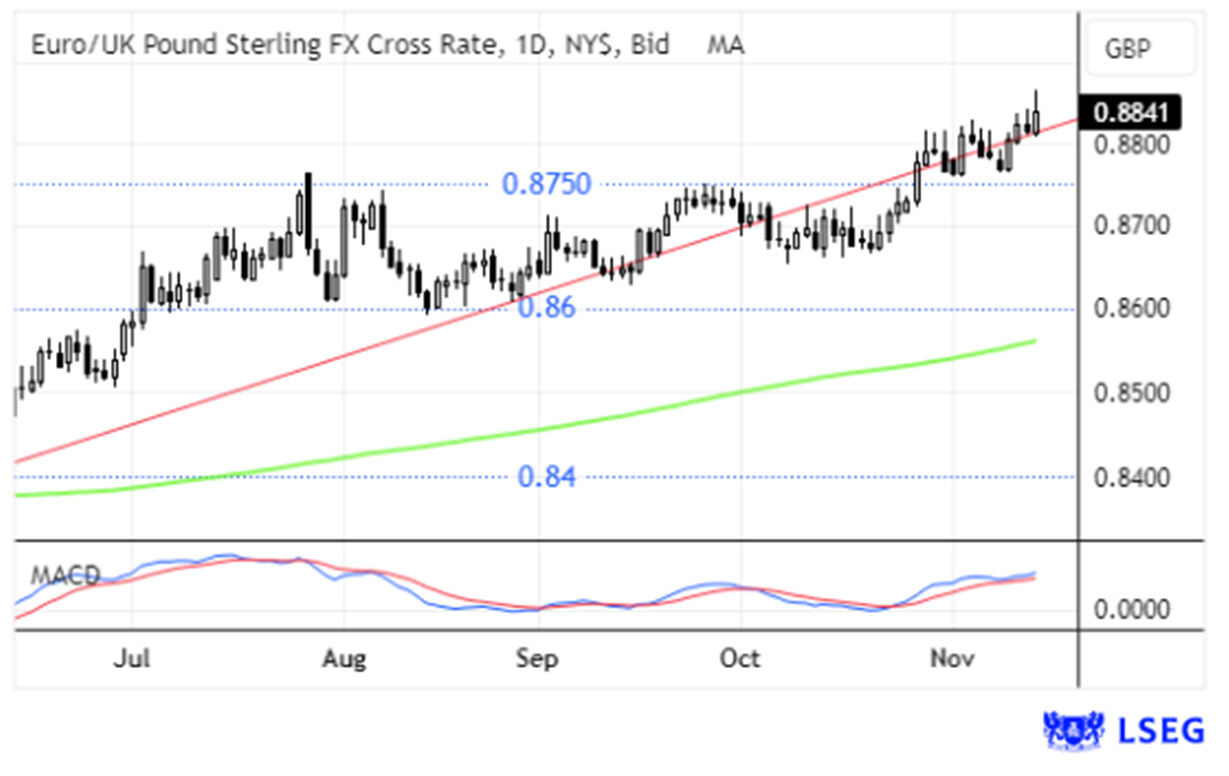Click the tall late-July candlestick wick peak
Viewport: 1229px width, 776px height.
(x=307, y=176)
